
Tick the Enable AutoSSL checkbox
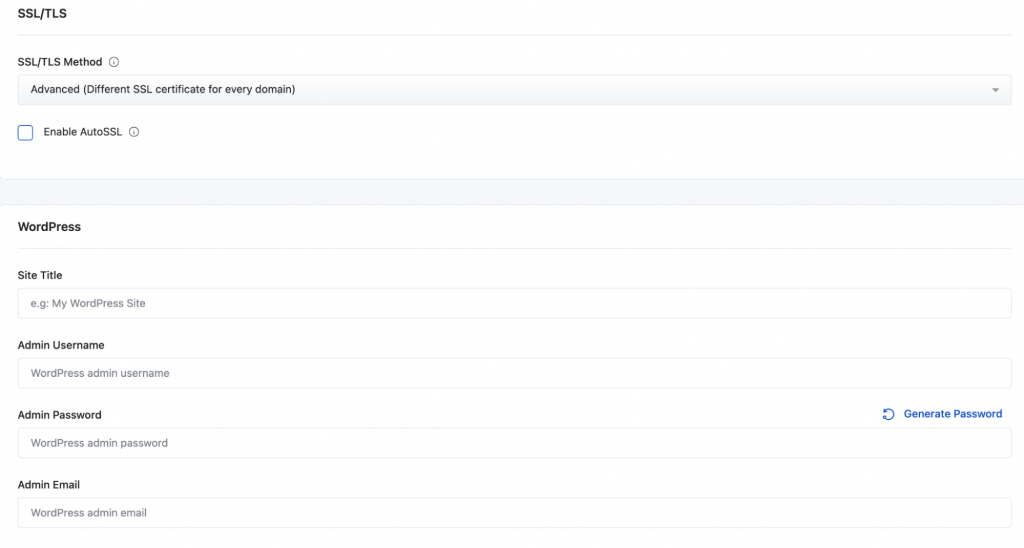click(x=25, y=133)
